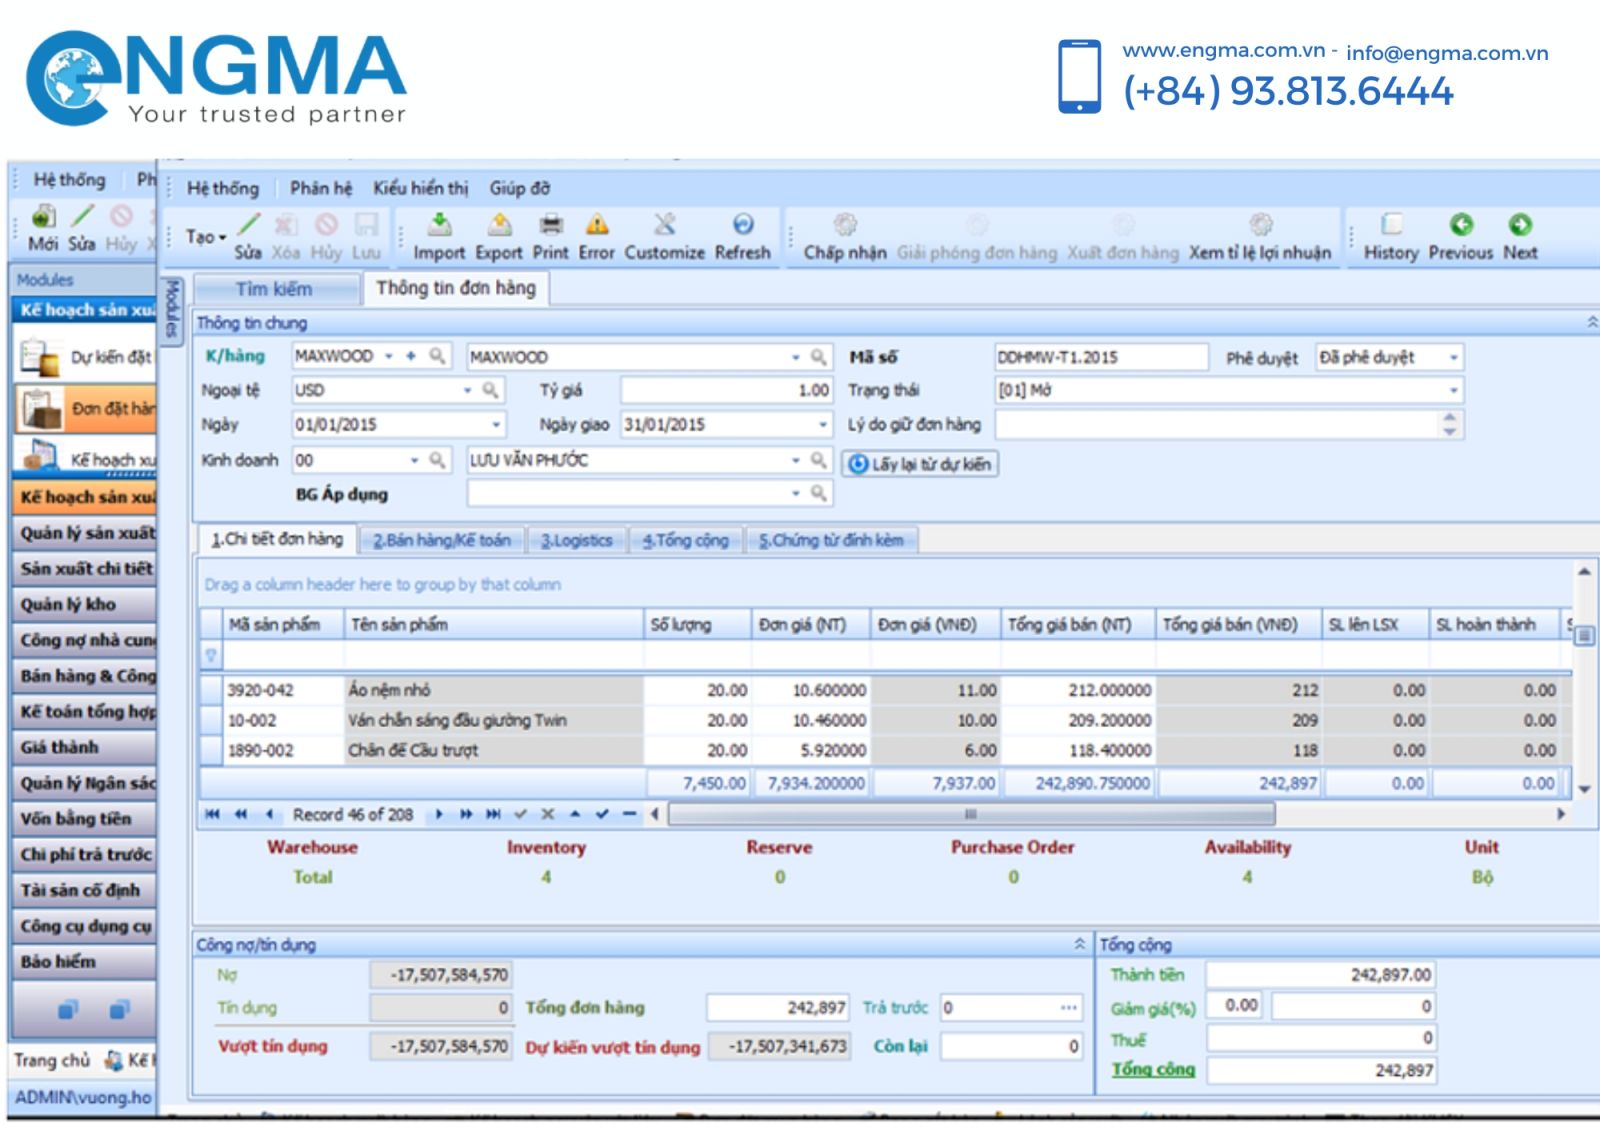Collapse the Công nợ/tín dụng section

click(1080, 944)
